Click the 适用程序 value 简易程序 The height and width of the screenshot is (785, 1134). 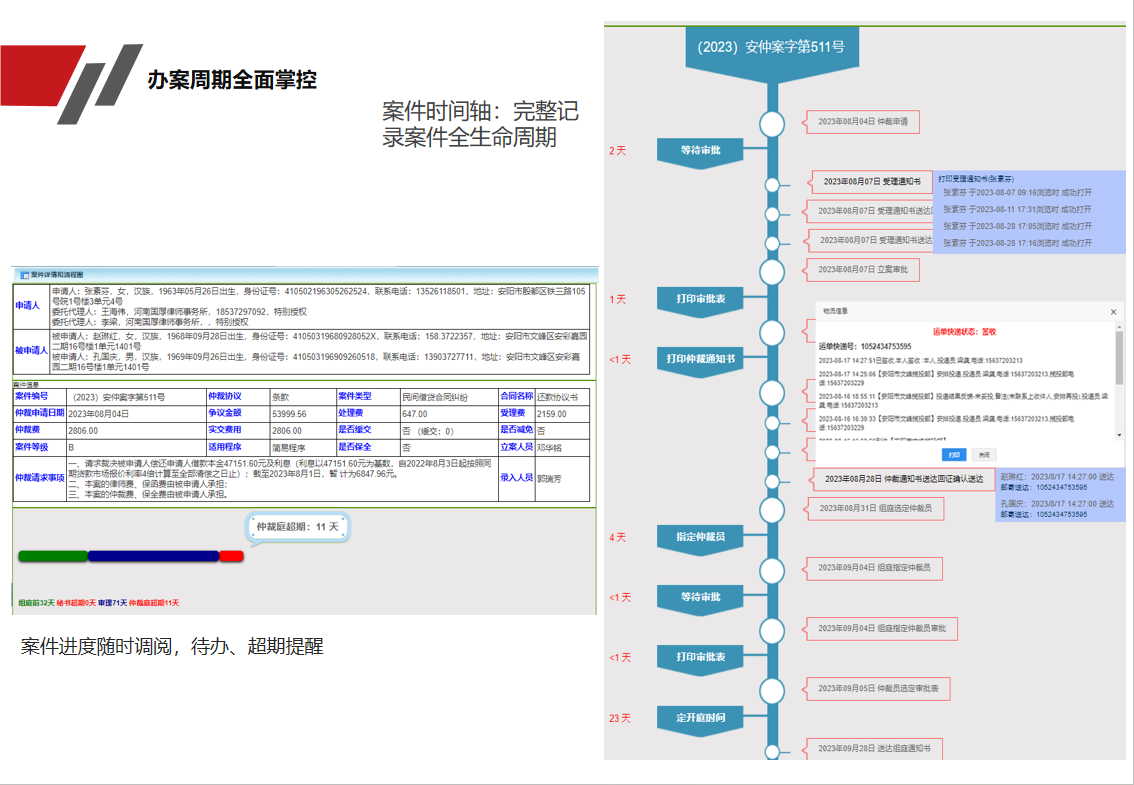(x=291, y=449)
